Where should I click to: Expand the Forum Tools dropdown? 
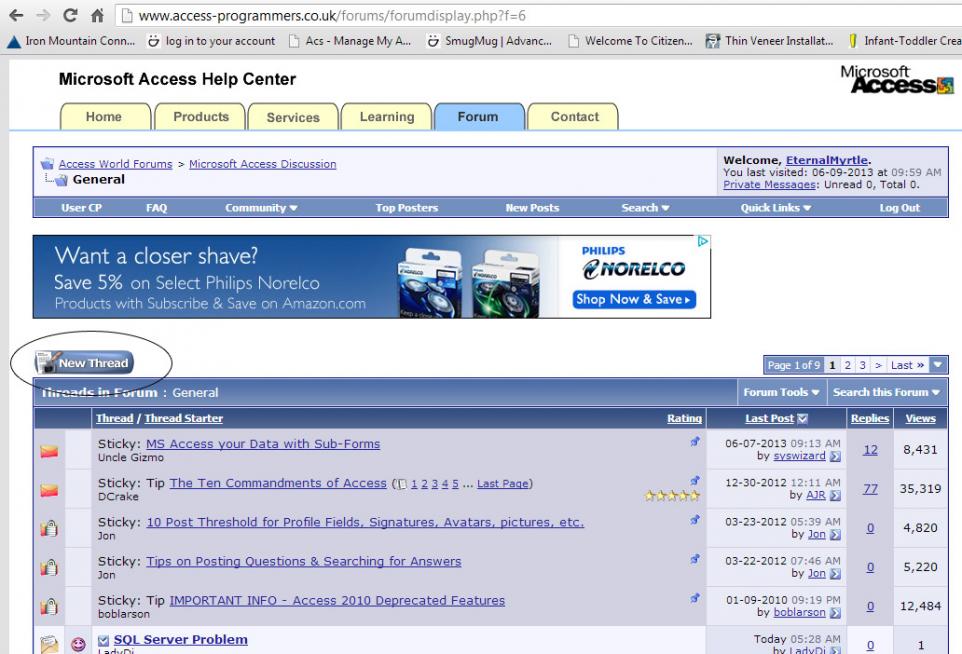tap(782, 392)
